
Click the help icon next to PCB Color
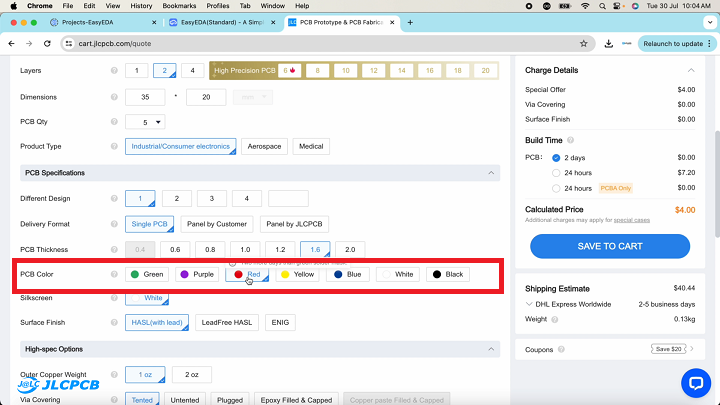114,274
